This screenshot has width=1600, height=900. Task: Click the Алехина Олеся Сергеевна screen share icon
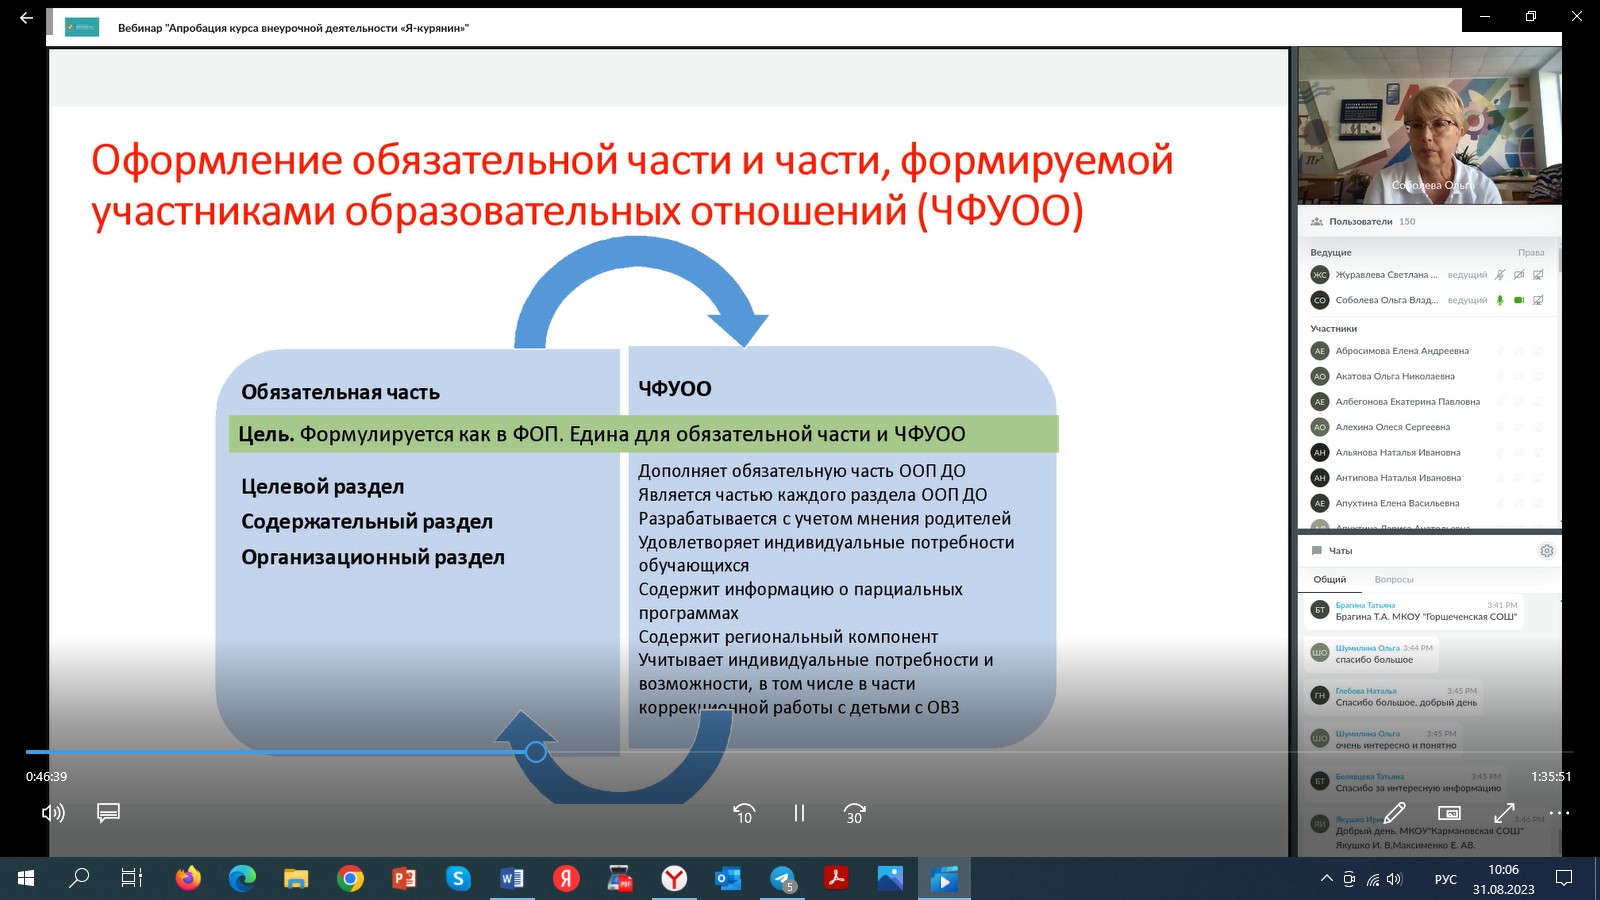(x=1538, y=427)
